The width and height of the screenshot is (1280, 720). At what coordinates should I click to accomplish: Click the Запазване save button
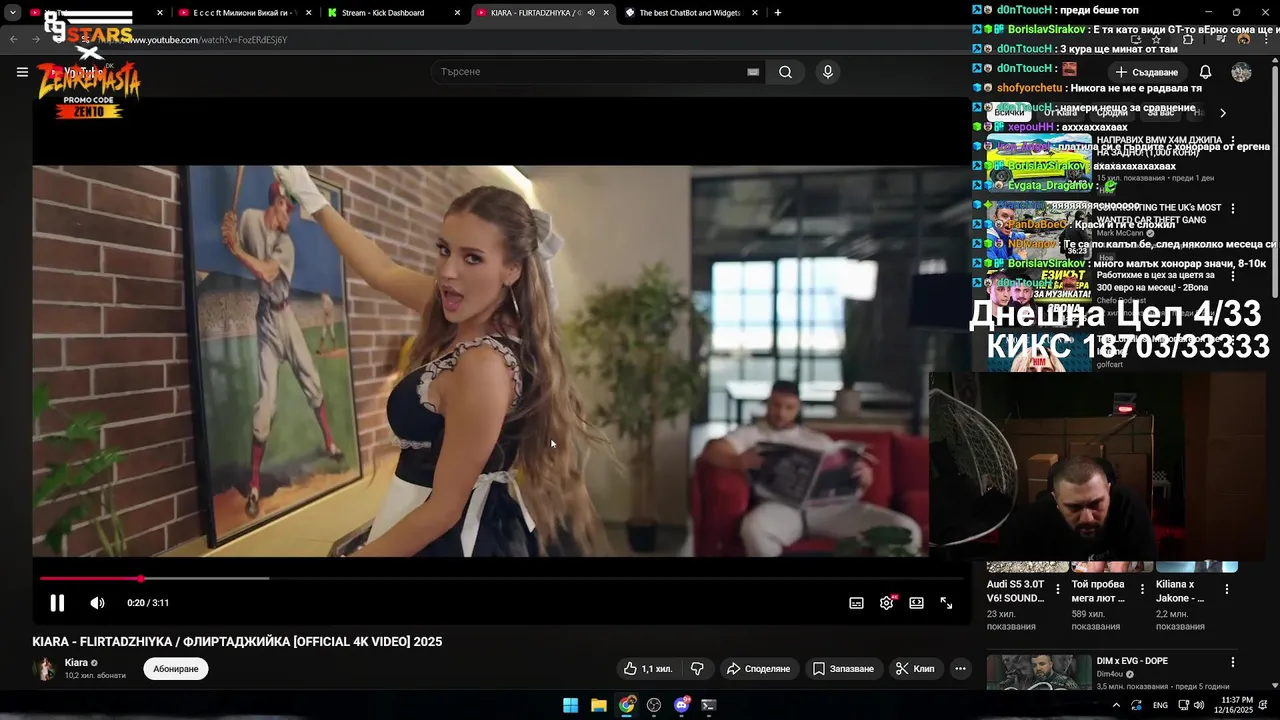pos(843,669)
